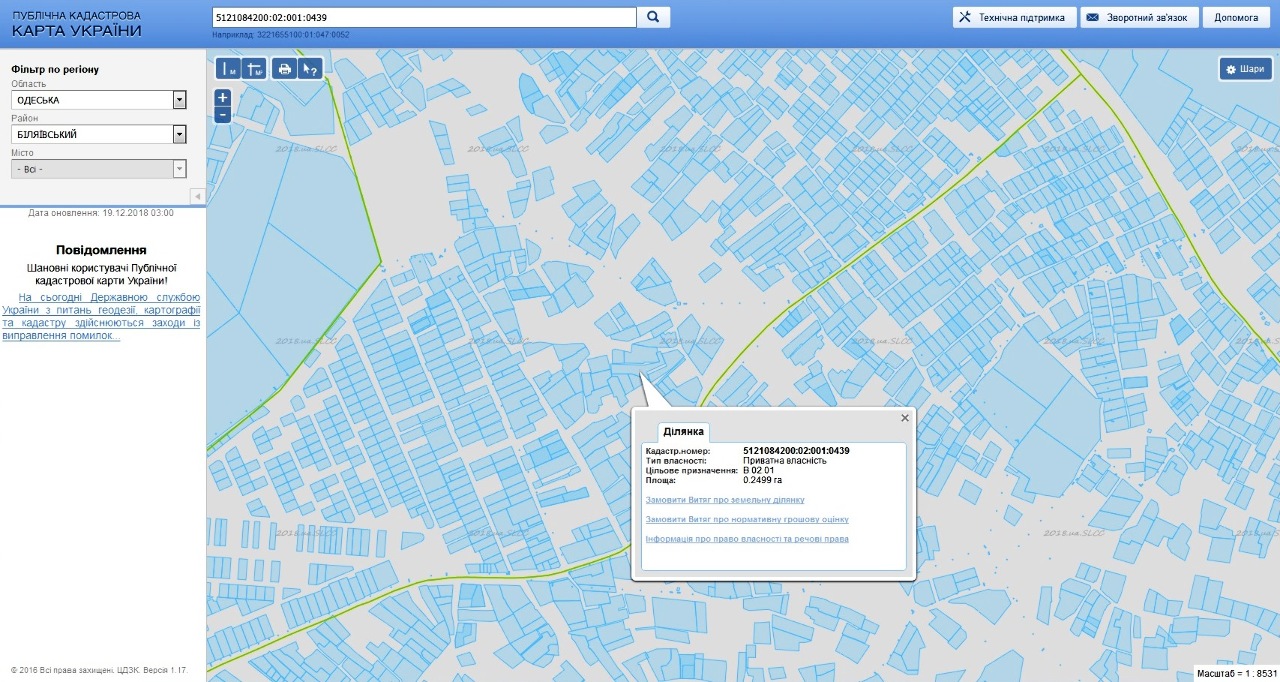Click the area value 0.2499 га

tap(763, 480)
